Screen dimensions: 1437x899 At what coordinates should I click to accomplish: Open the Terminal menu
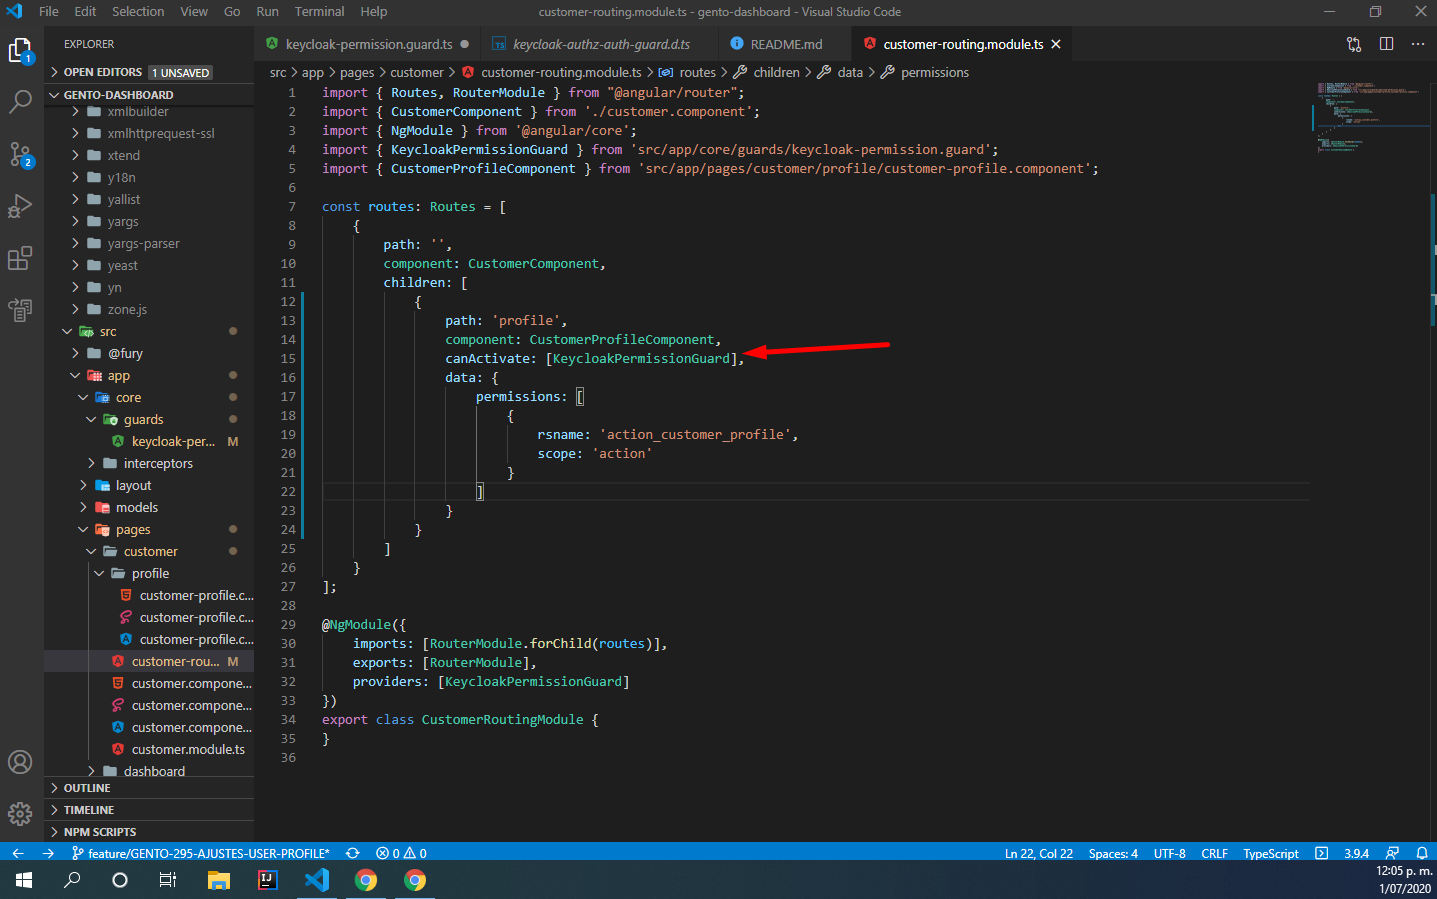[319, 12]
